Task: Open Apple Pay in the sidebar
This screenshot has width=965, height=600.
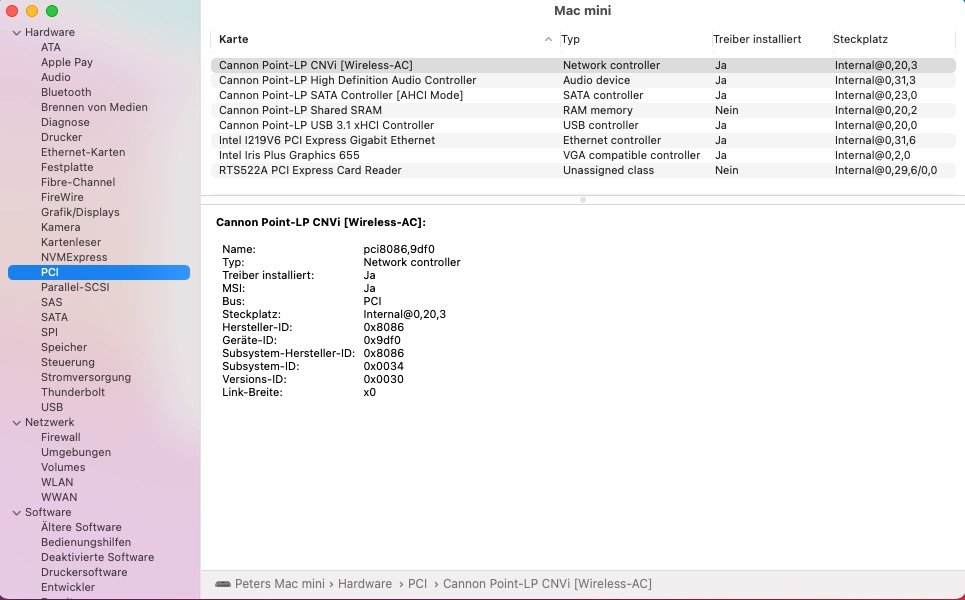Action: pos(66,62)
